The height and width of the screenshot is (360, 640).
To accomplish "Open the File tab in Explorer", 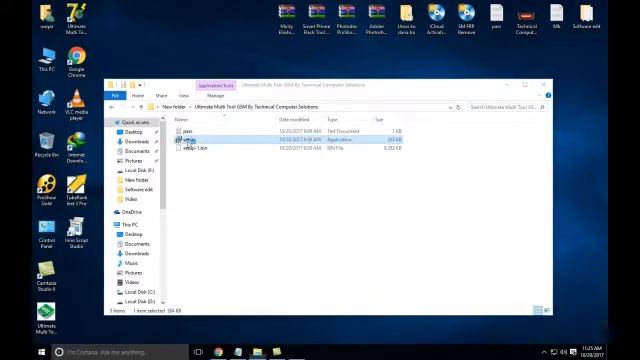I will pyautogui.click(x=115, y=96).
